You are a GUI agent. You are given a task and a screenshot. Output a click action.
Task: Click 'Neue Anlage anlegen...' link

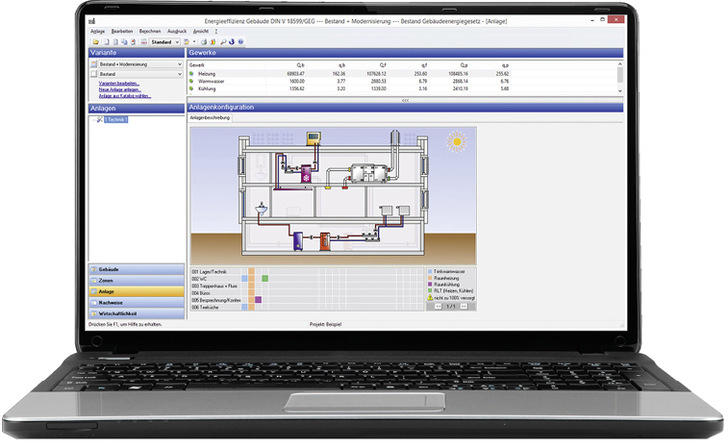120,89
